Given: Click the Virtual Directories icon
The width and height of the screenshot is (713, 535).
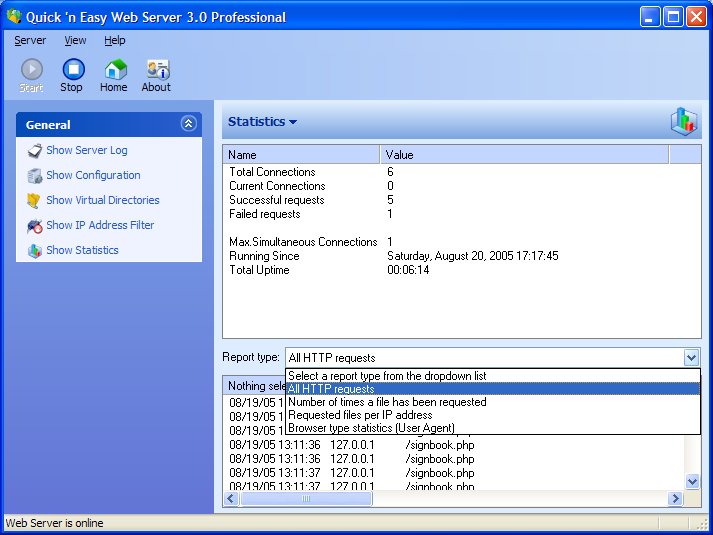Looking at the screenshot, I should click(34, 200).
